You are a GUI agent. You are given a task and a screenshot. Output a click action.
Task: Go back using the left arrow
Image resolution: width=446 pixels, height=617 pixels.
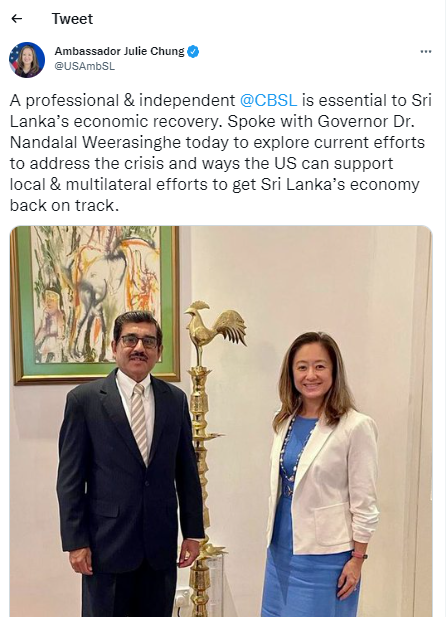17,18
